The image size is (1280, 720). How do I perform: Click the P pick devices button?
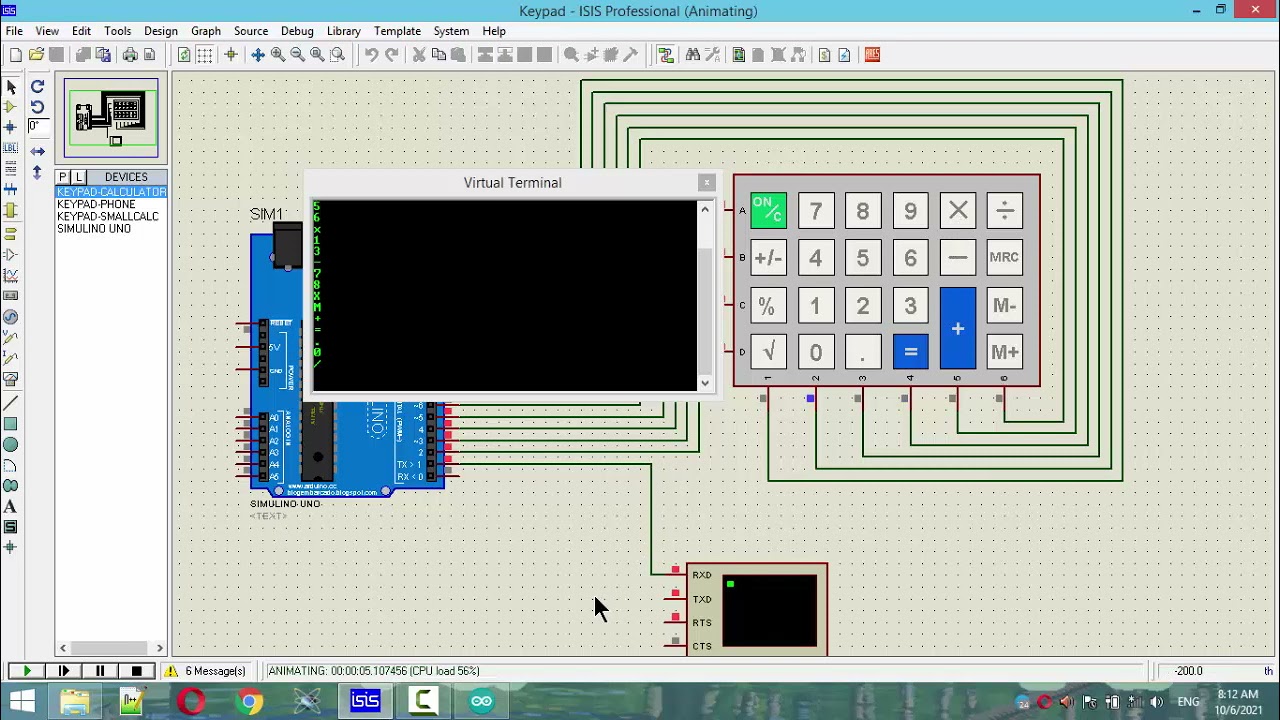click(63, 177)
